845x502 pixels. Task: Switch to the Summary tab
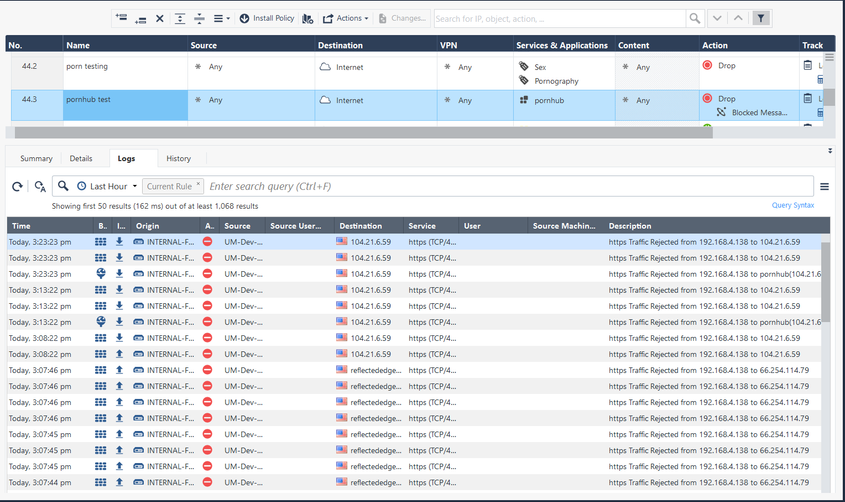pyautogui.click(x=36, y=158)
